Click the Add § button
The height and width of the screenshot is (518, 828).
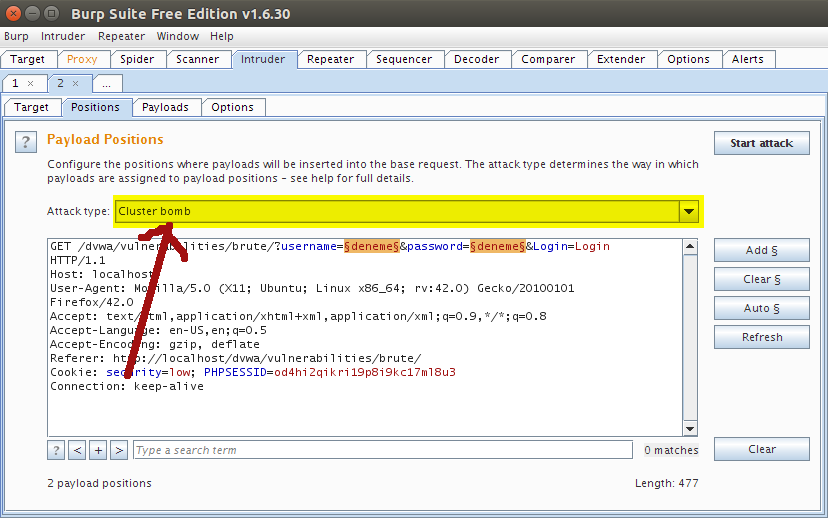761,250
